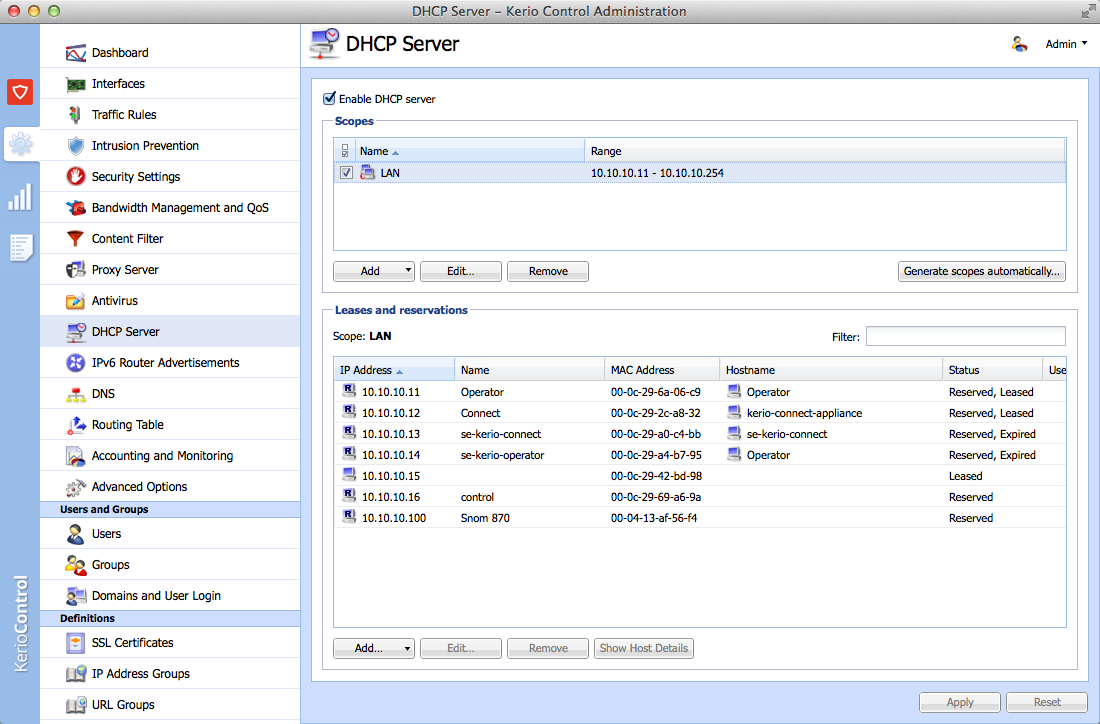The height and width of the screenshot is (724, 1100).
Task: Click the Content Filter funnel icon
Action: coord(76,239)
